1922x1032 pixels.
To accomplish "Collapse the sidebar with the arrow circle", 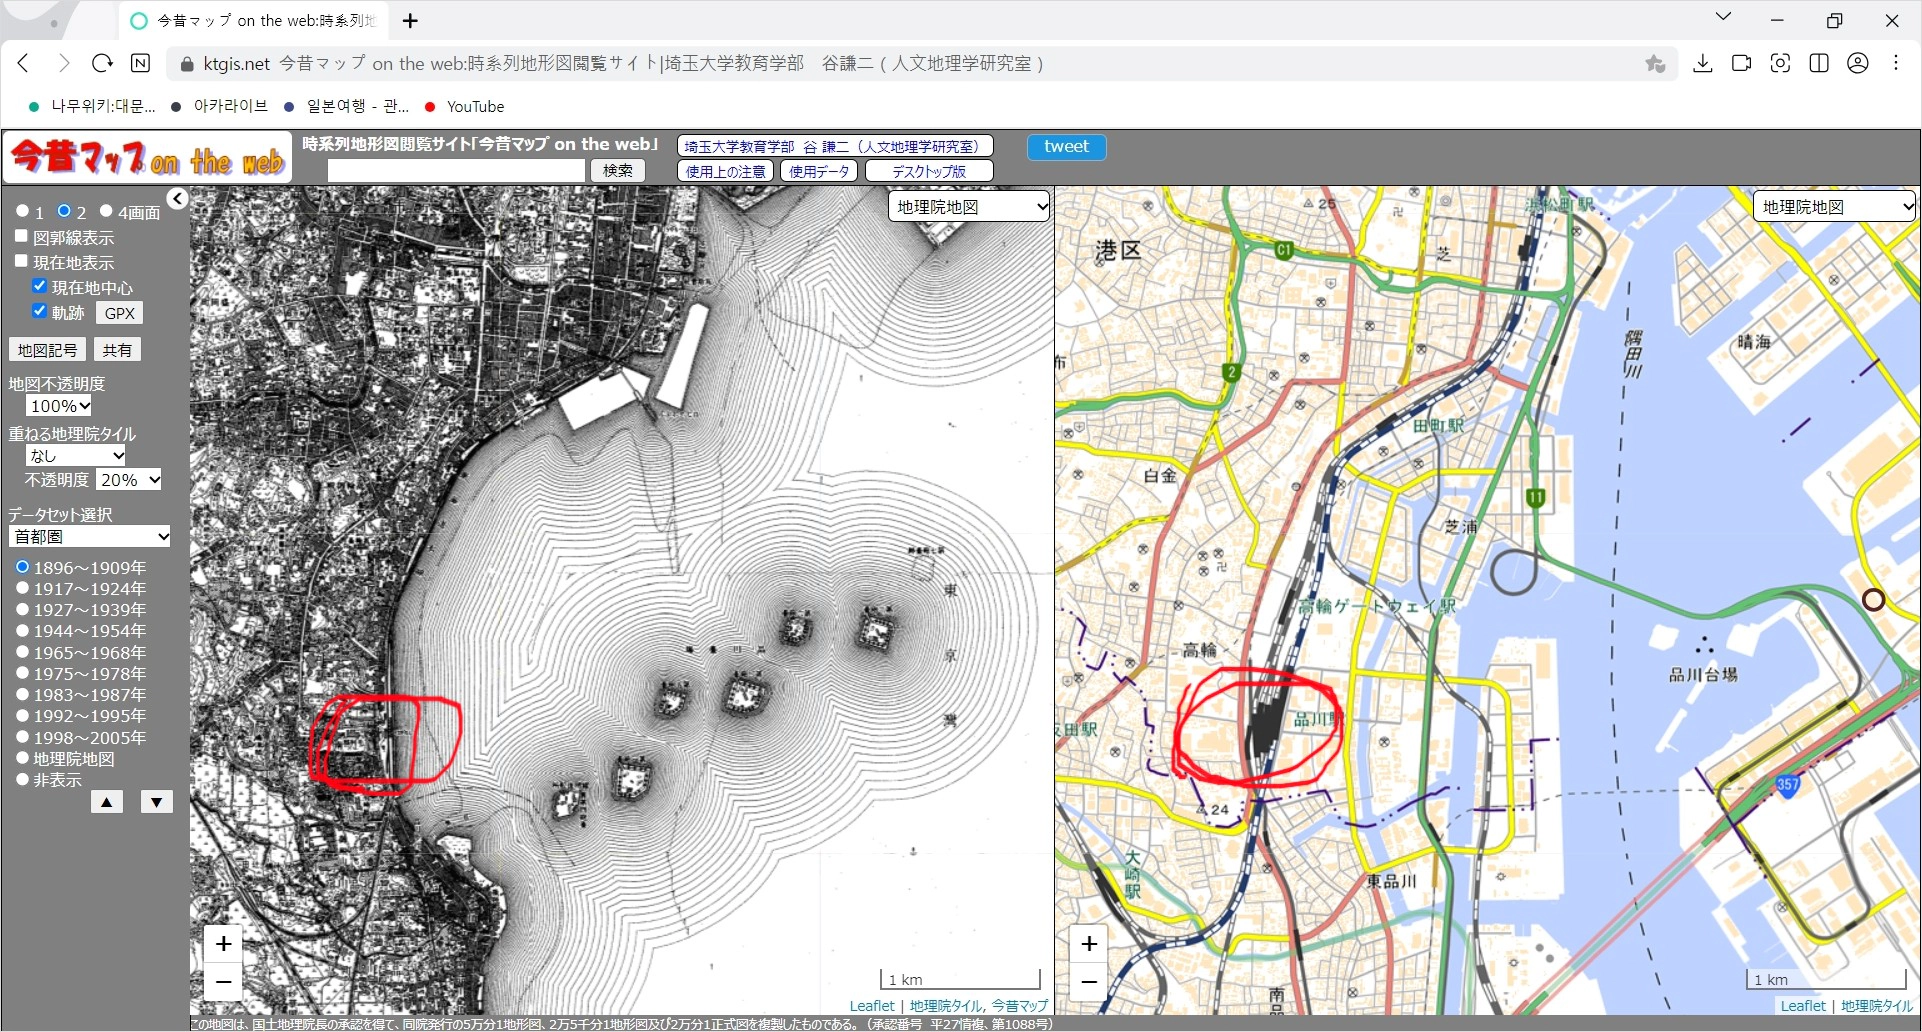I will (177, 199).
